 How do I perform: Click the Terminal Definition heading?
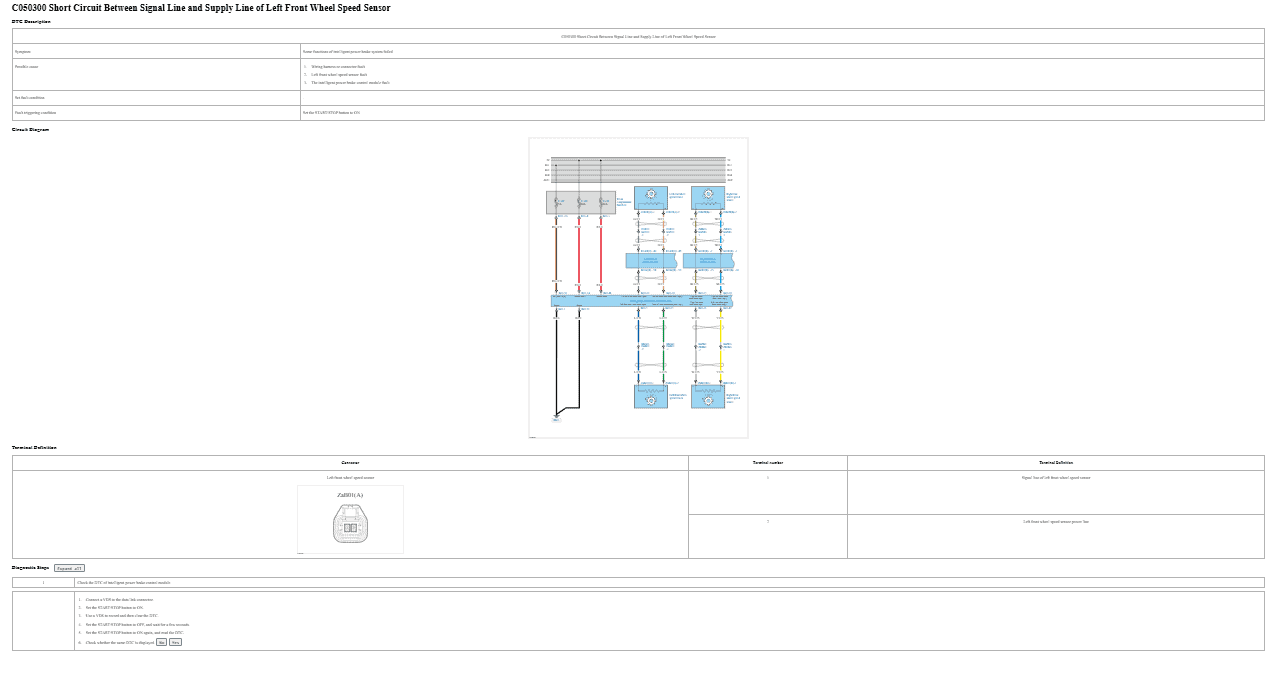[34, 448]
